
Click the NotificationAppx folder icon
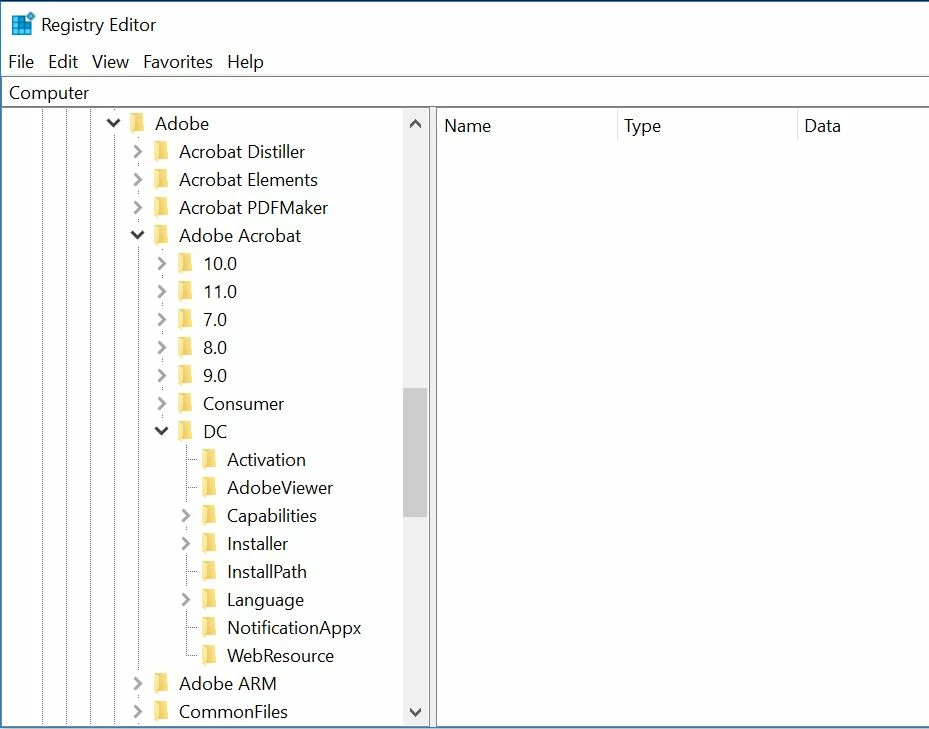point(210,628)
